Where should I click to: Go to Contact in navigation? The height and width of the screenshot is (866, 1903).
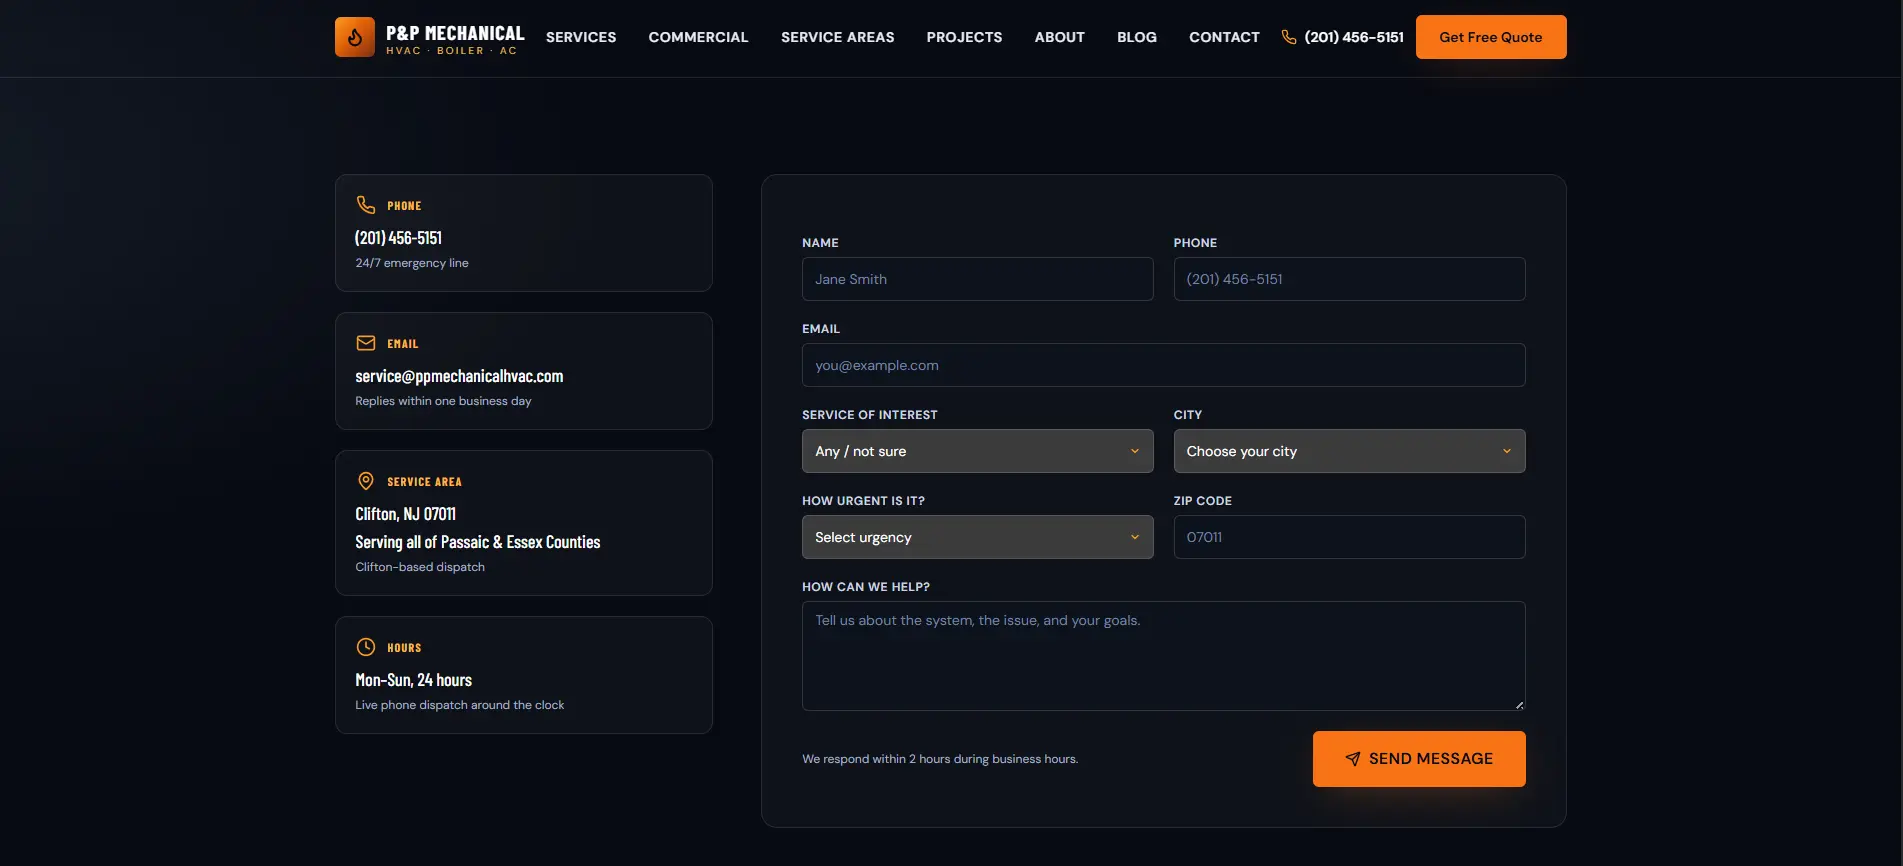click(x=1224, y=37)
